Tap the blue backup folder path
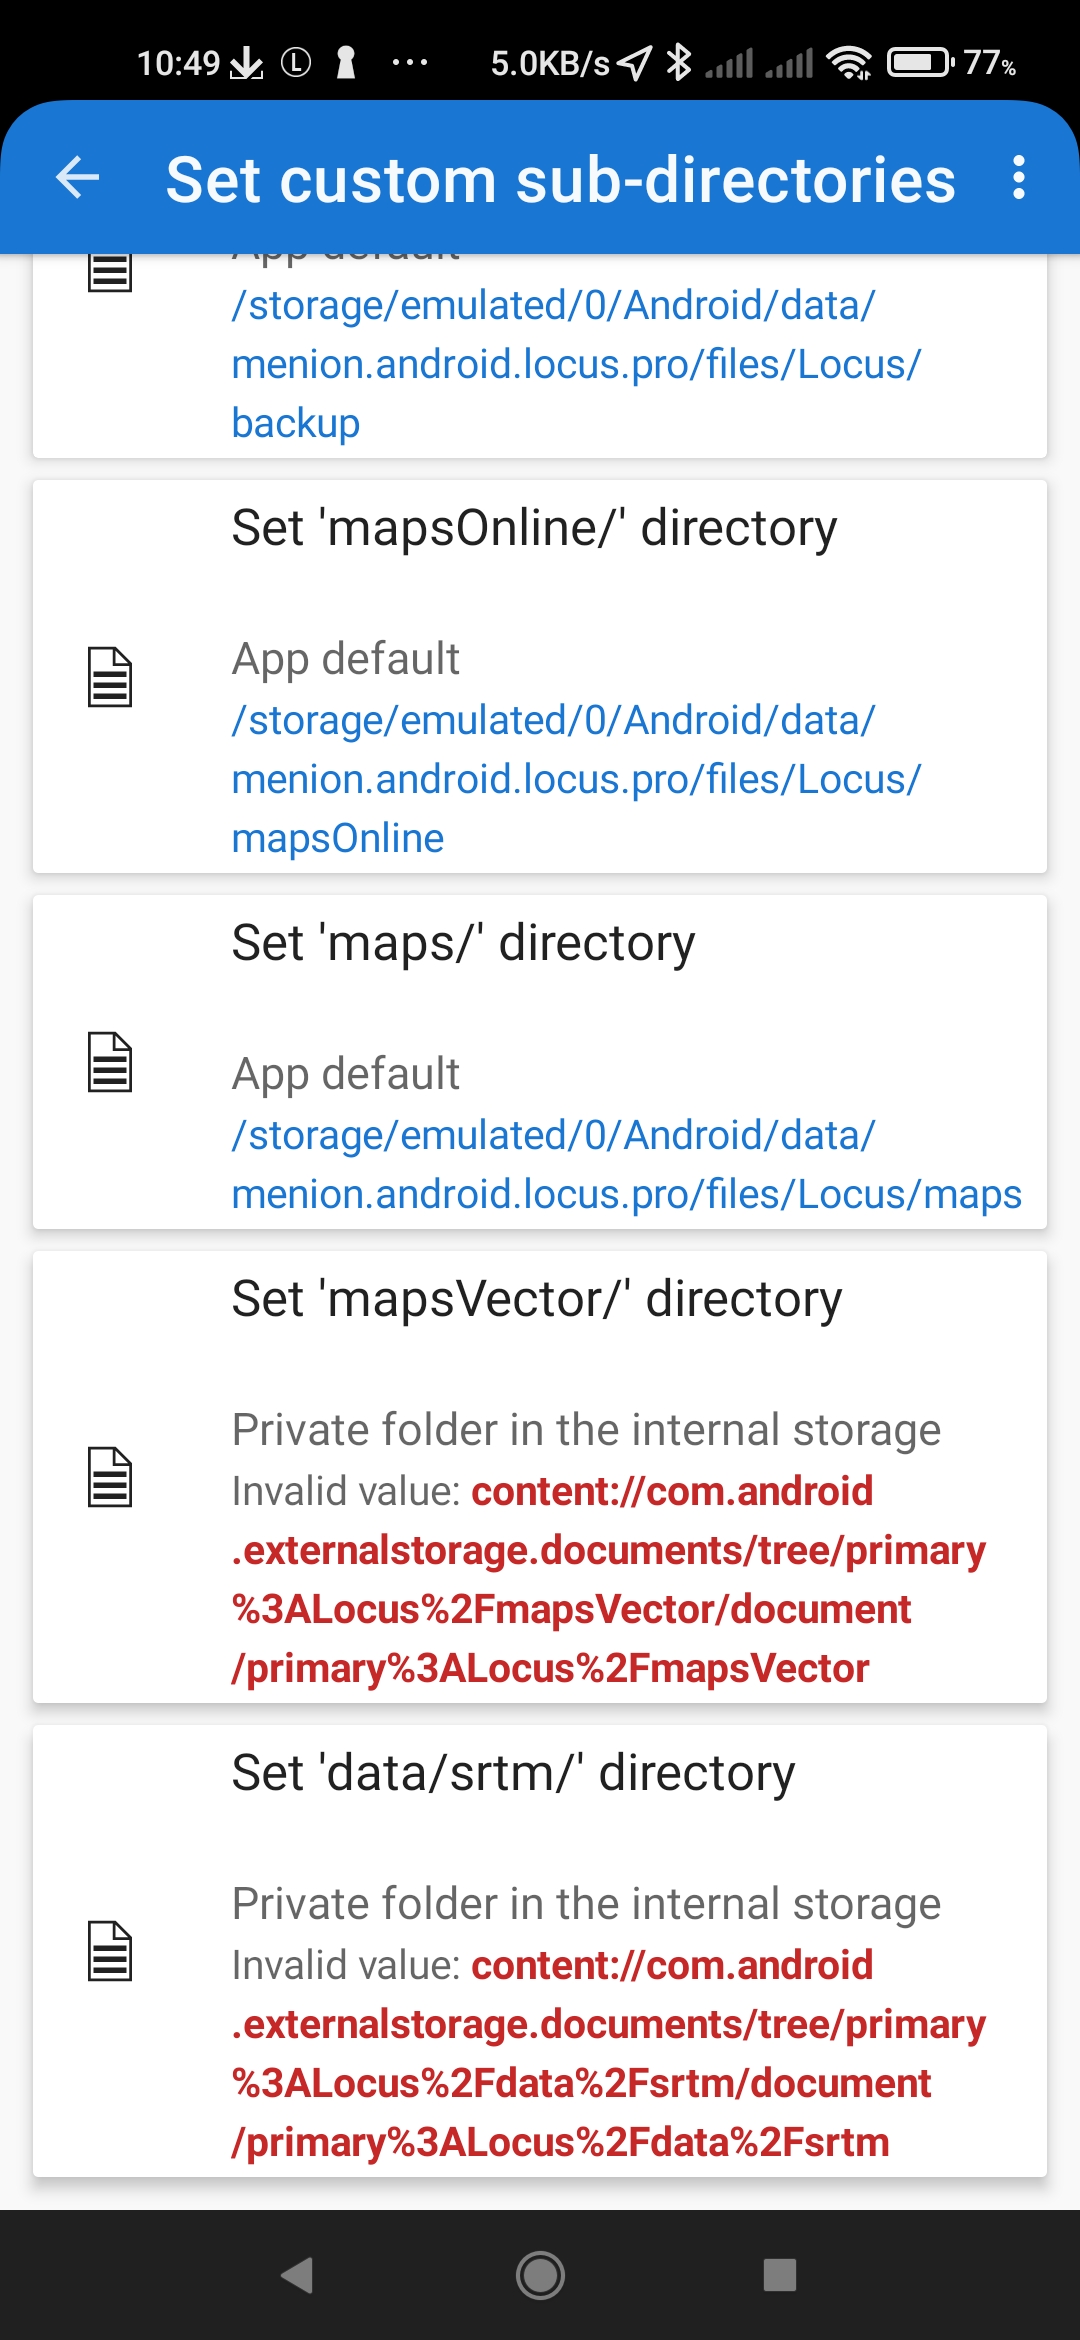The width and height of the screenshot is (1080, 2340). (575, 364)
